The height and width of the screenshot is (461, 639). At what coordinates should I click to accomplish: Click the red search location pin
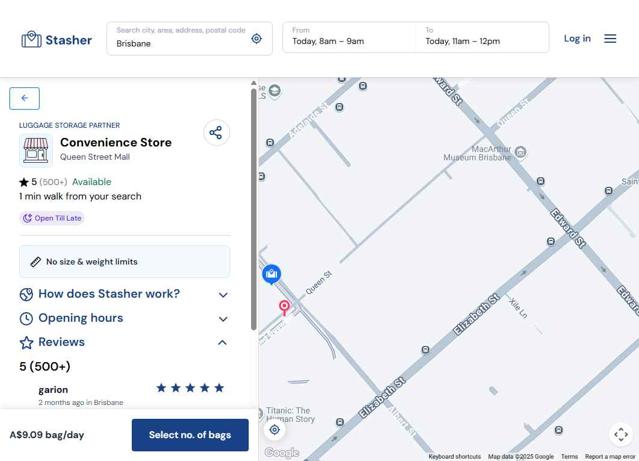284,307
